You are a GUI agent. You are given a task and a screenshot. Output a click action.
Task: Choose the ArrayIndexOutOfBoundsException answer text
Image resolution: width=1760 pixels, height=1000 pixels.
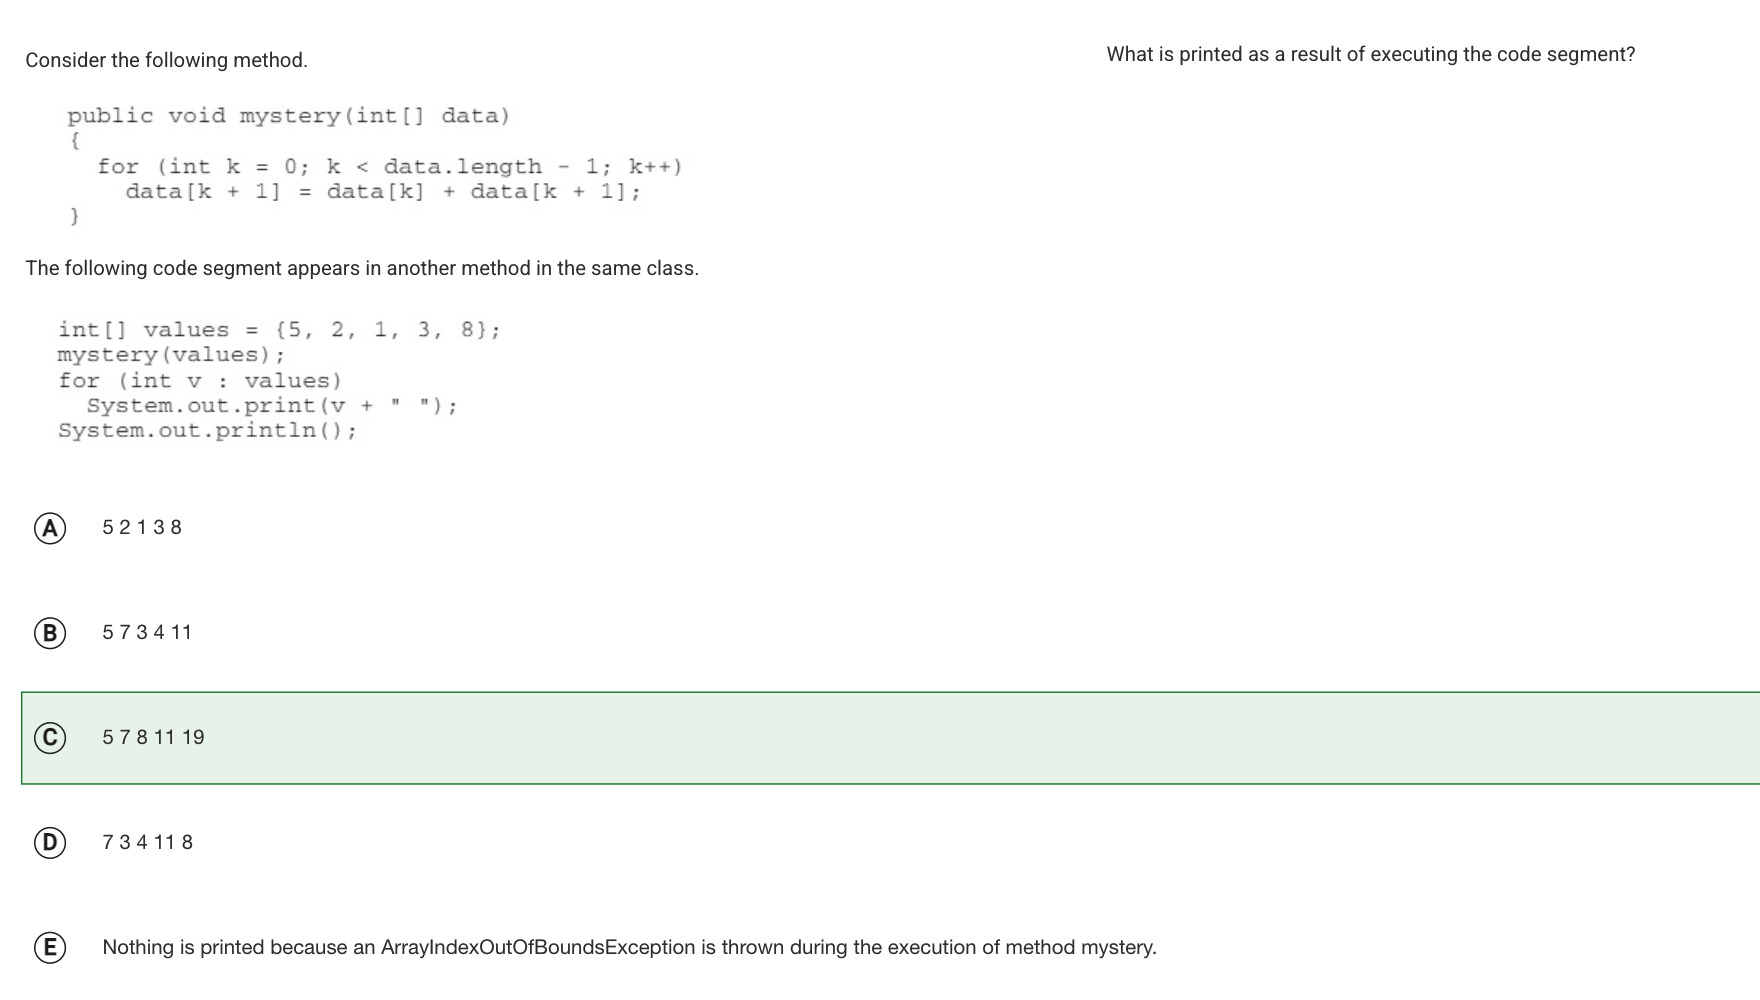(629, 947)
